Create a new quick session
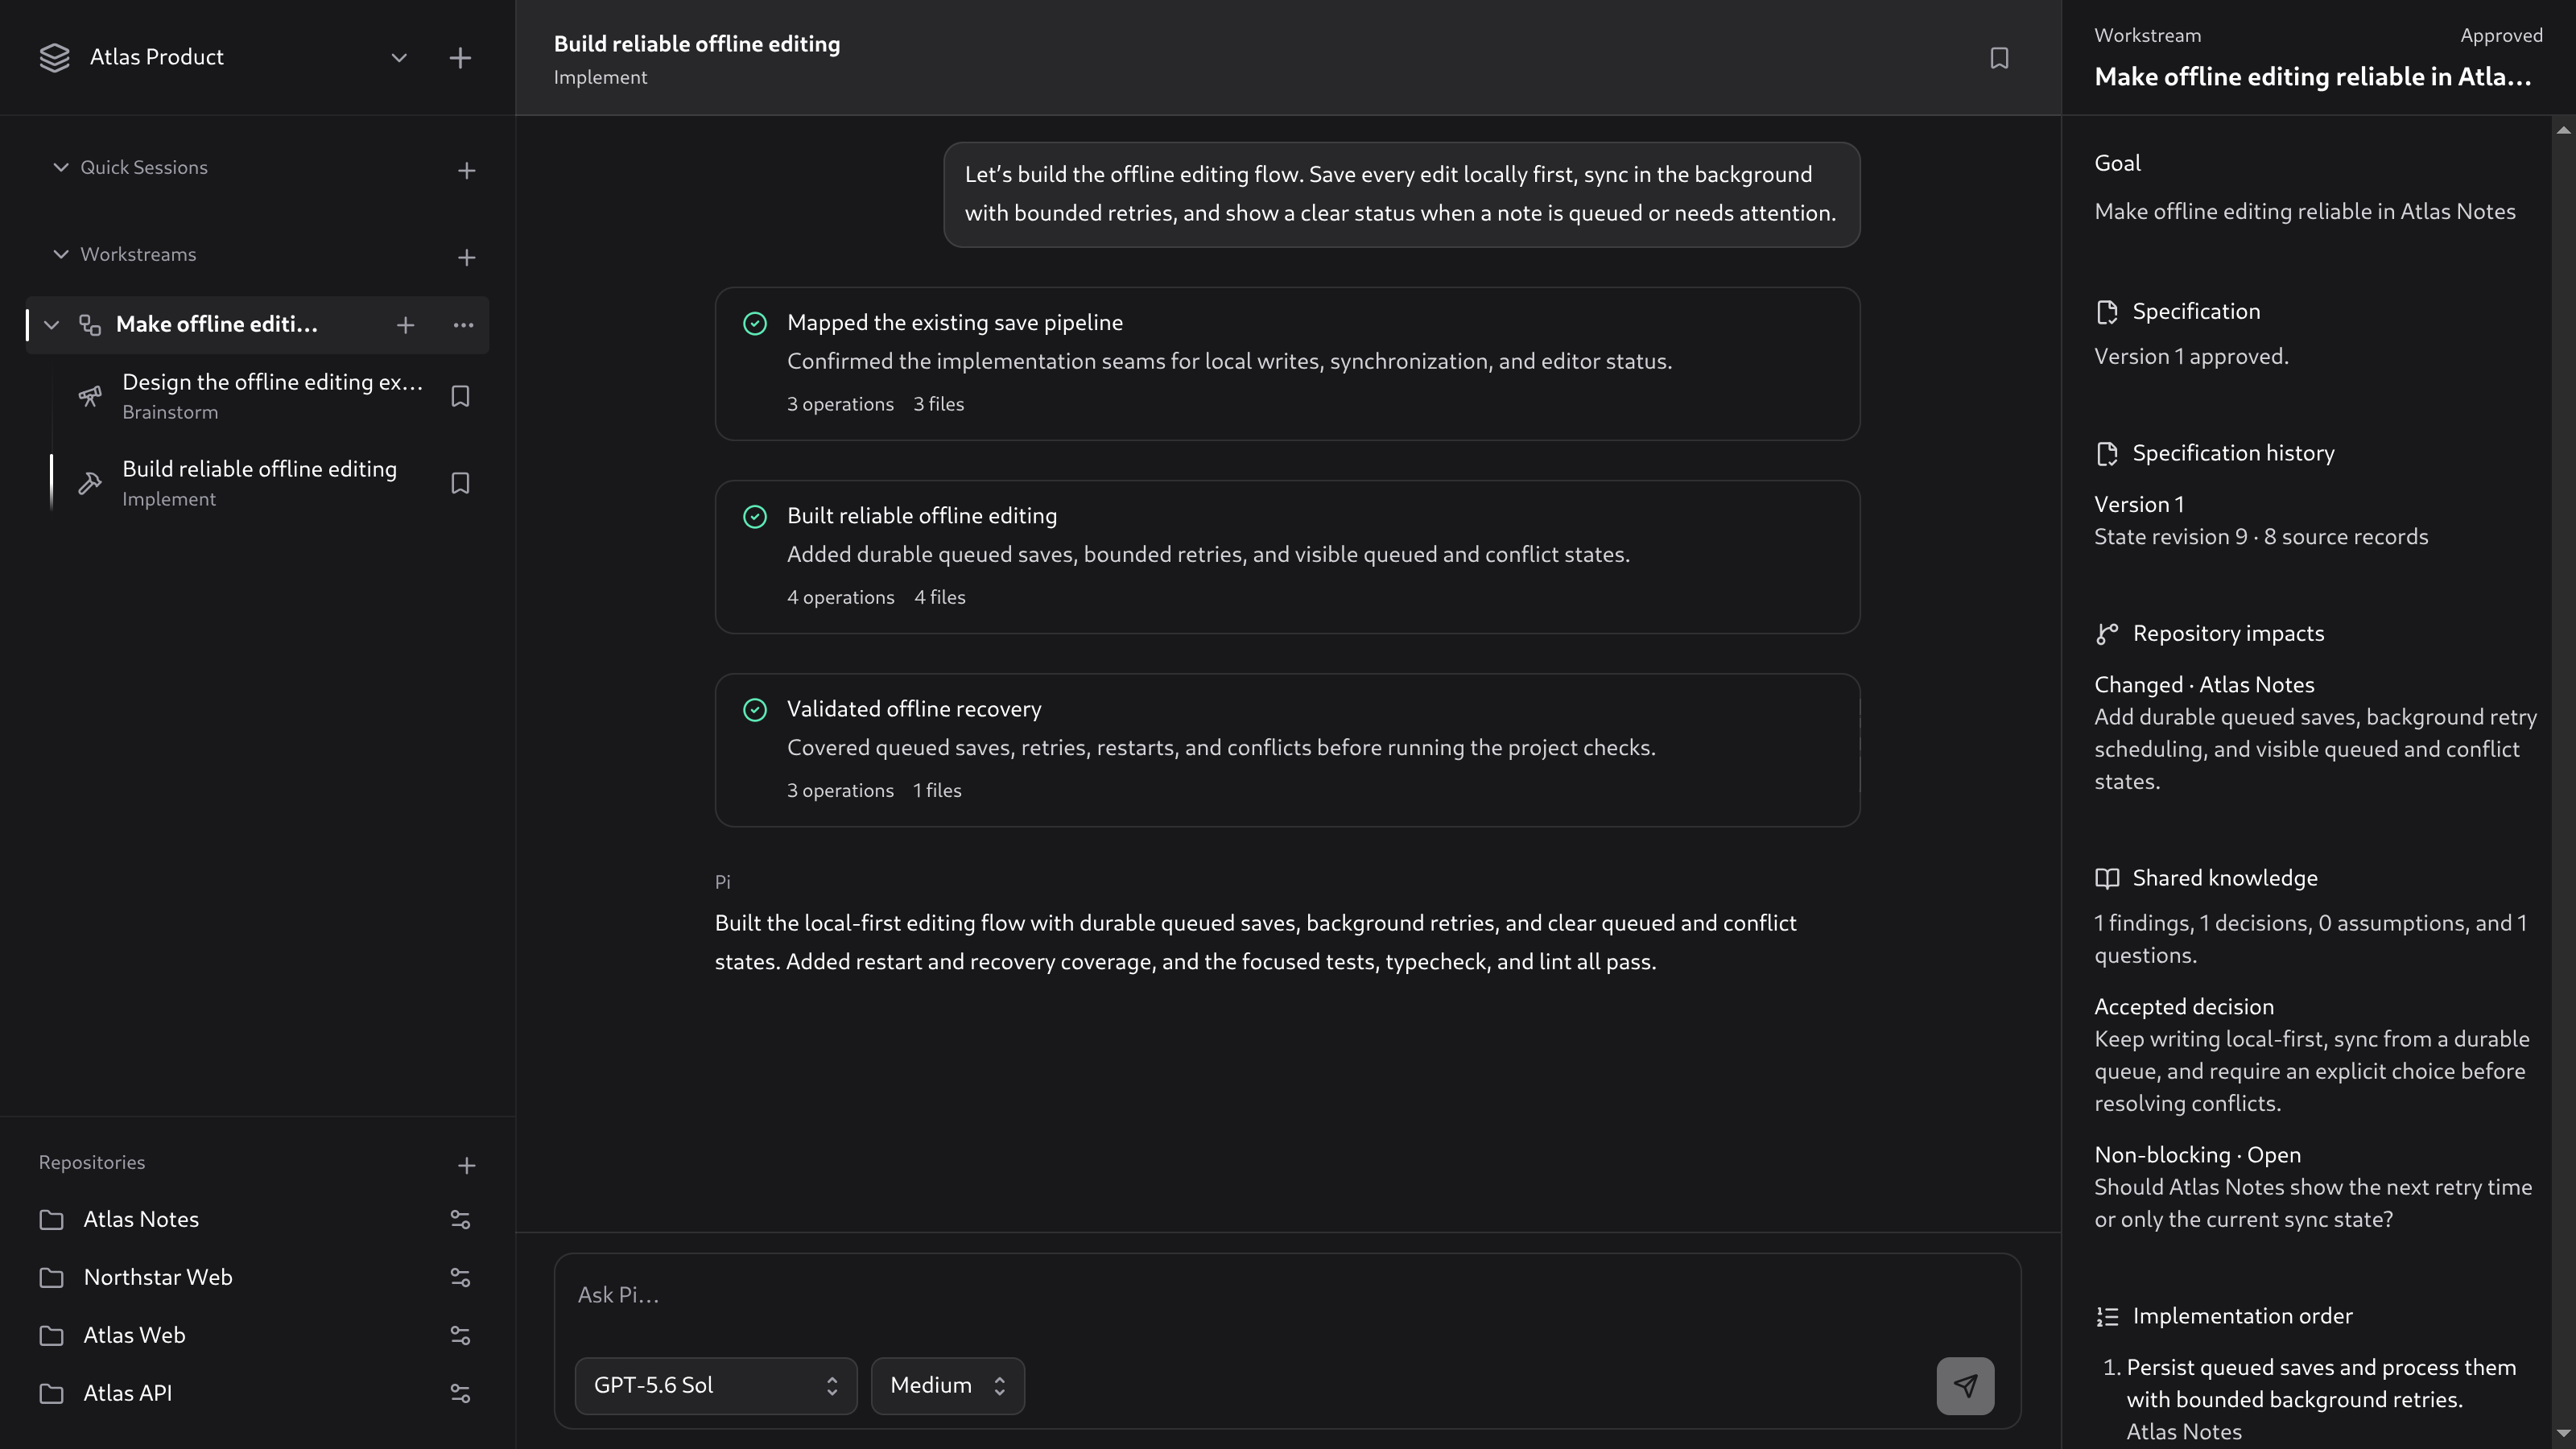The height and width of the screenshot is (1449, 2576). (466, 170)
